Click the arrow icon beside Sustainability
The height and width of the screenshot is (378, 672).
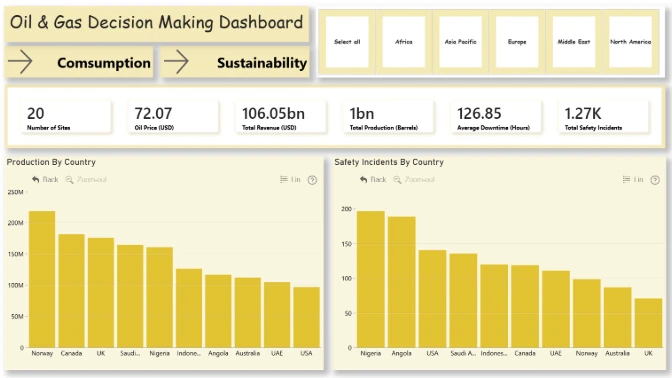point(176,62)
